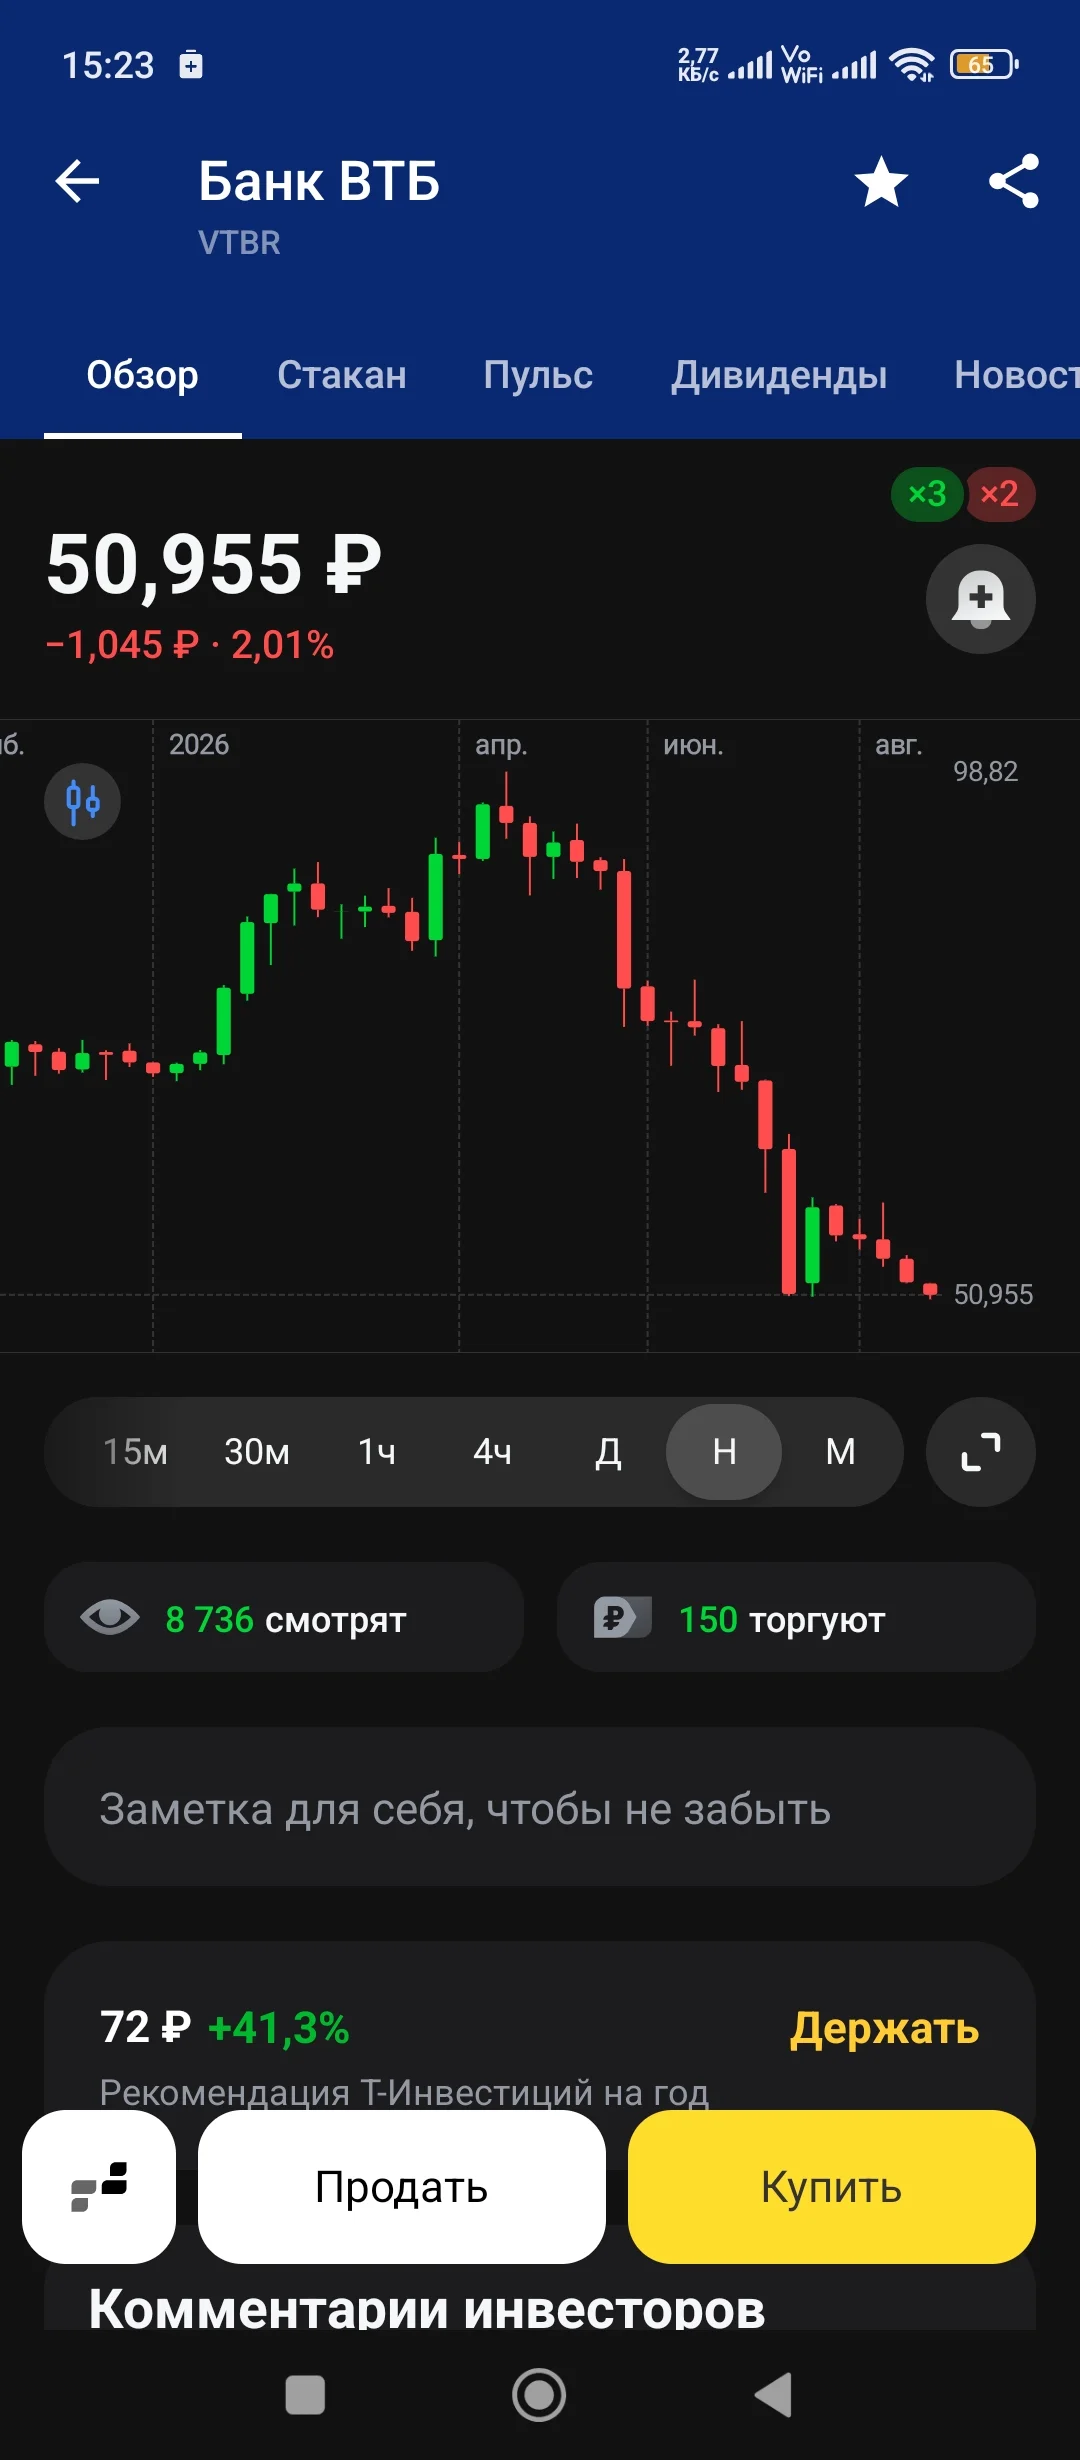Viewport: 1080px width, 2460px height.
Task: Tap Android back triangle button
Action: click(773, 2395)
